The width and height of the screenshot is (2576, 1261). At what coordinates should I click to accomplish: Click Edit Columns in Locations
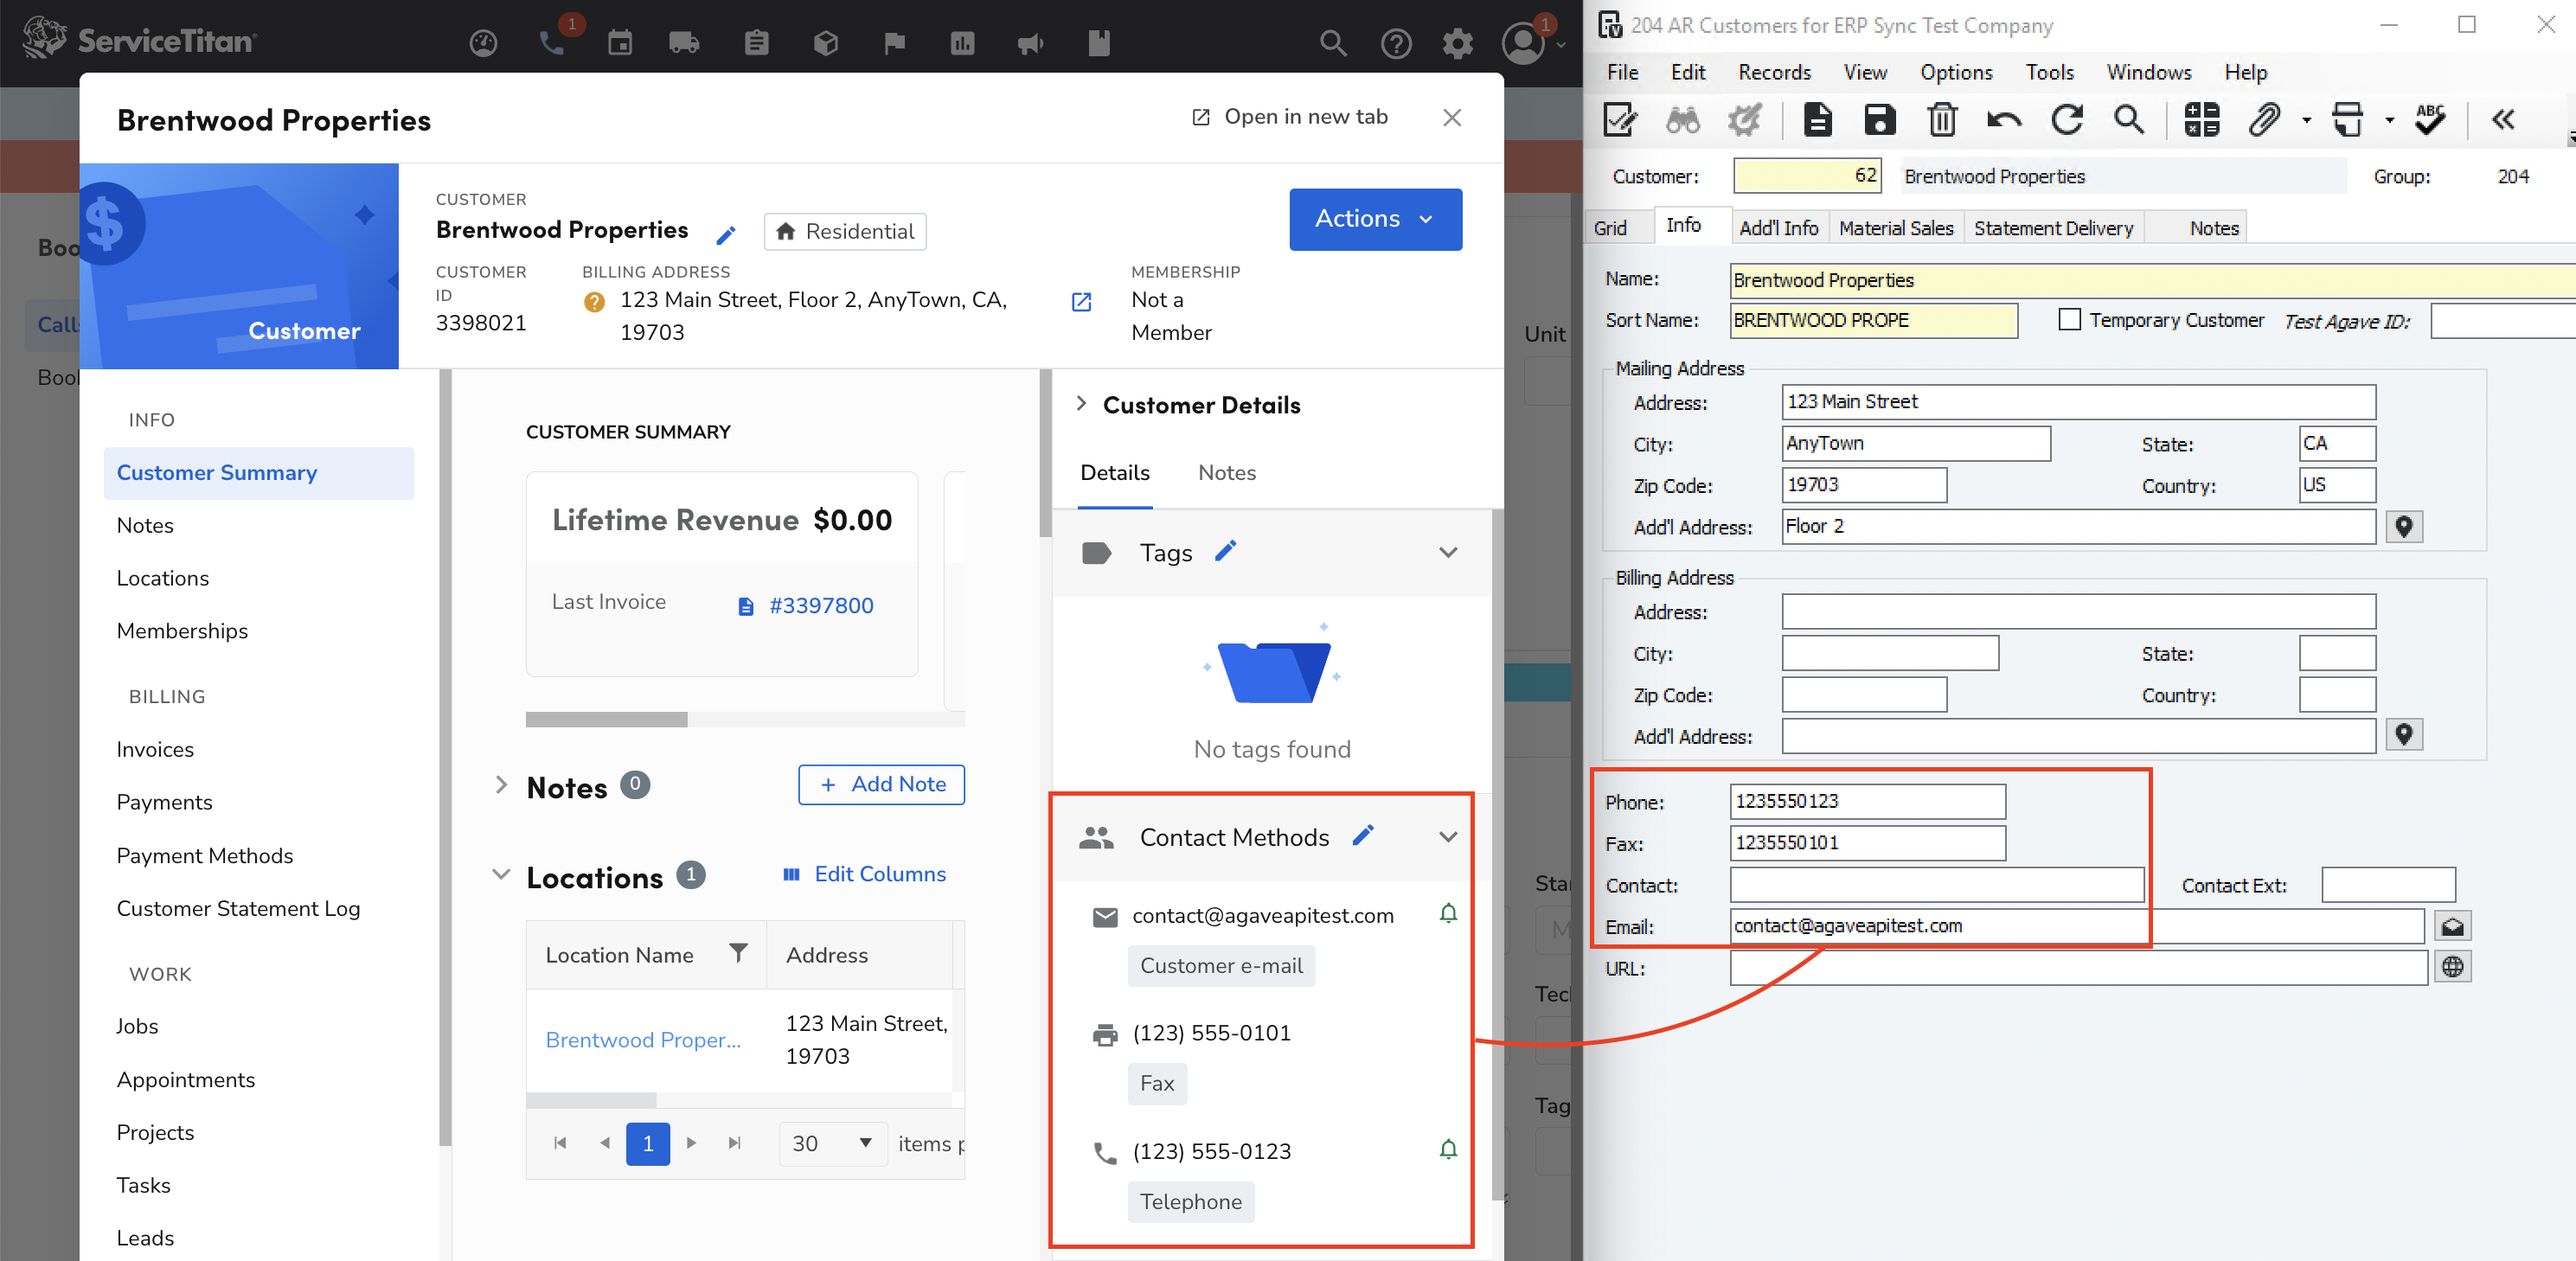864,874
